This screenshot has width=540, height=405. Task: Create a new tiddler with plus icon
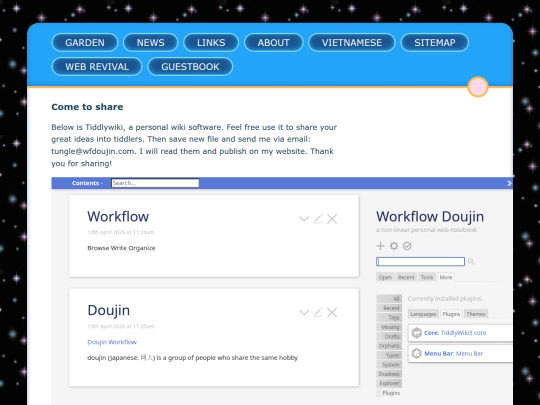(x=380, y=246)
